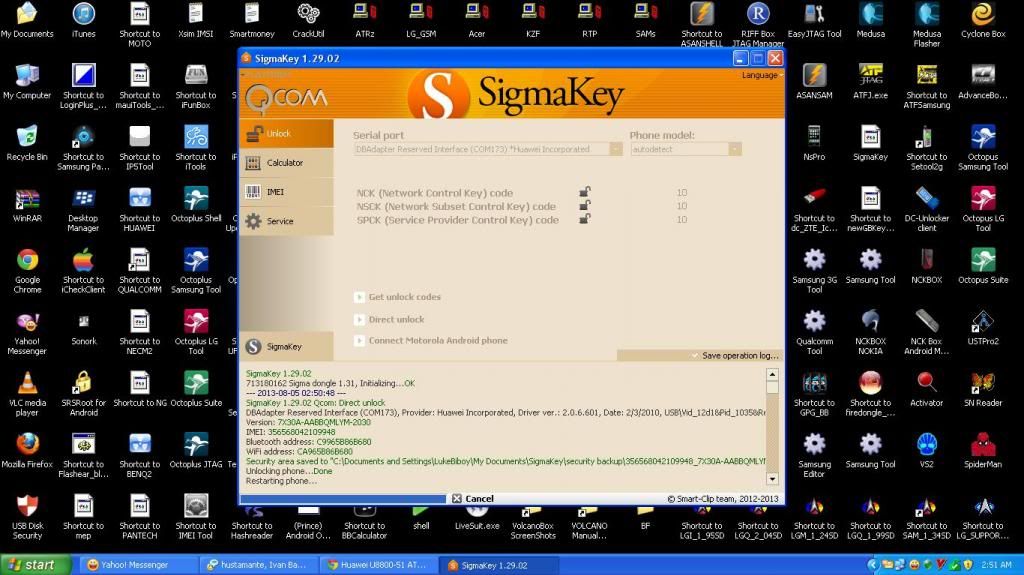Click the IMEI barcode icon
This screenshot has height=575, width=1024.
253,192
